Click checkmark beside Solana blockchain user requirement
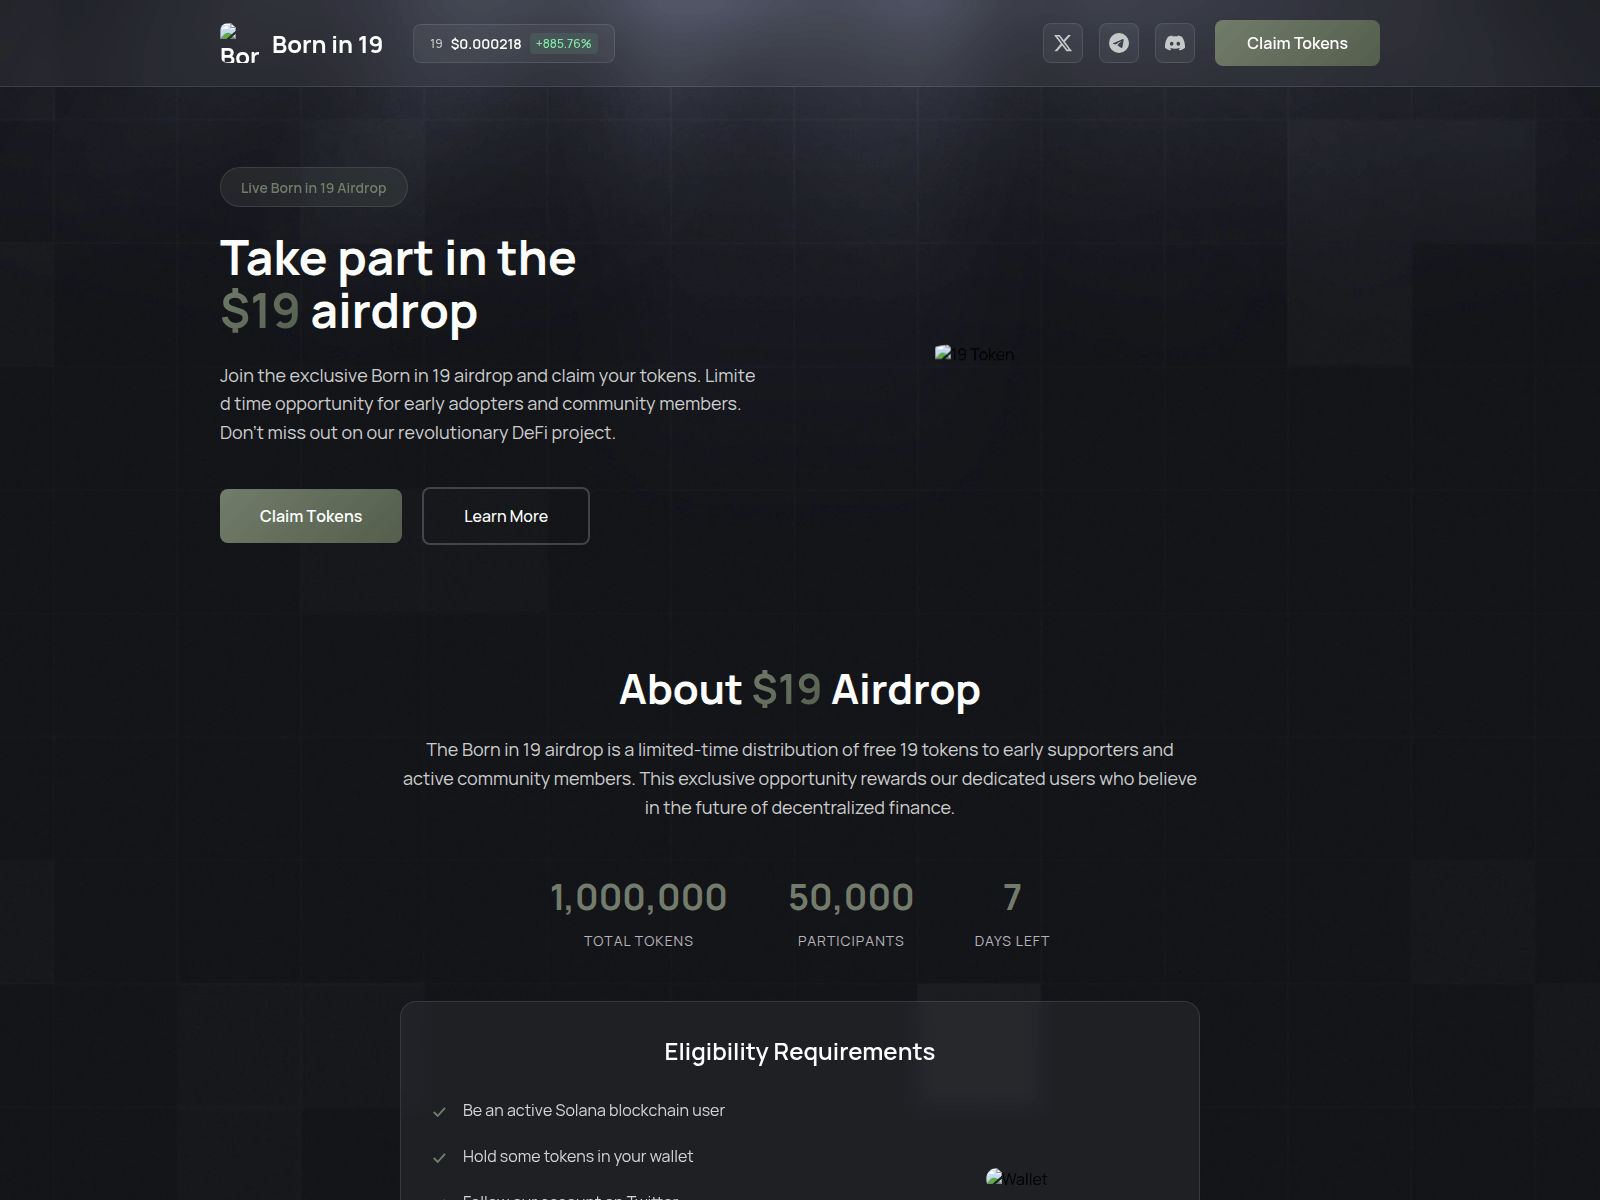Screen dimensions: 1600x1200 (439, 1111)
